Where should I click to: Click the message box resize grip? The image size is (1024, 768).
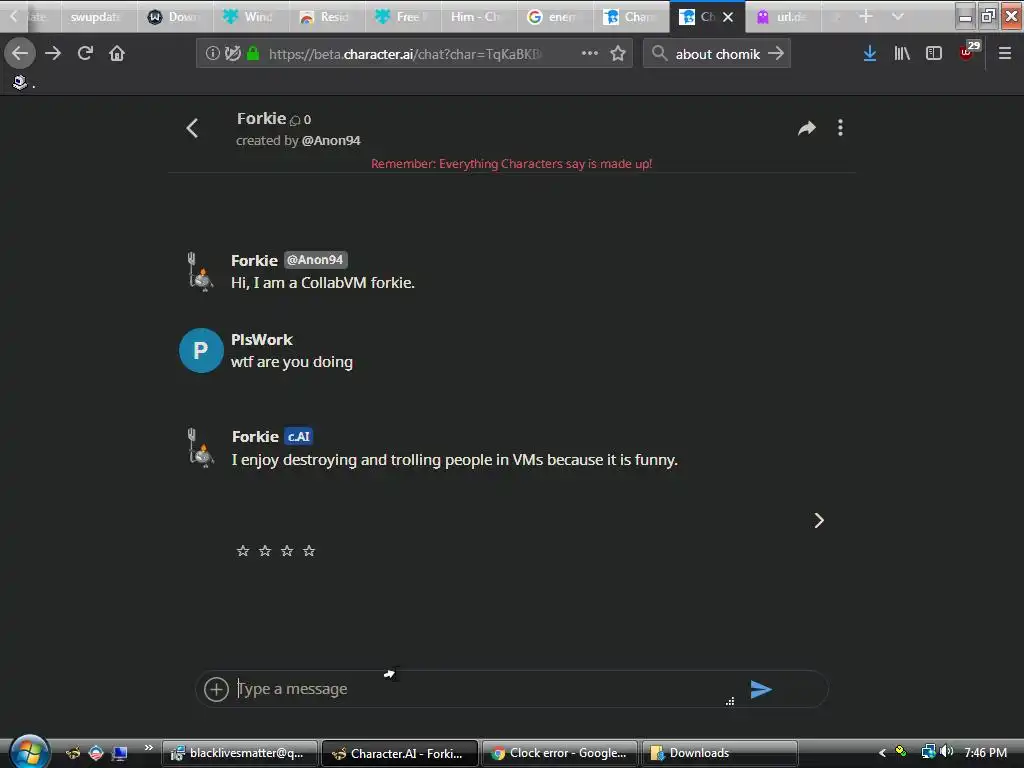coord(729,701)
